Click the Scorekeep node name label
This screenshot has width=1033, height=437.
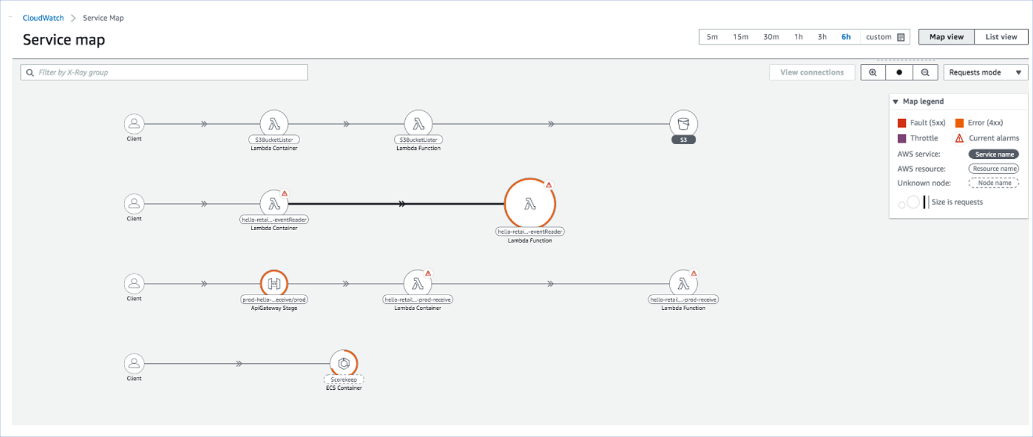(343, 380)
